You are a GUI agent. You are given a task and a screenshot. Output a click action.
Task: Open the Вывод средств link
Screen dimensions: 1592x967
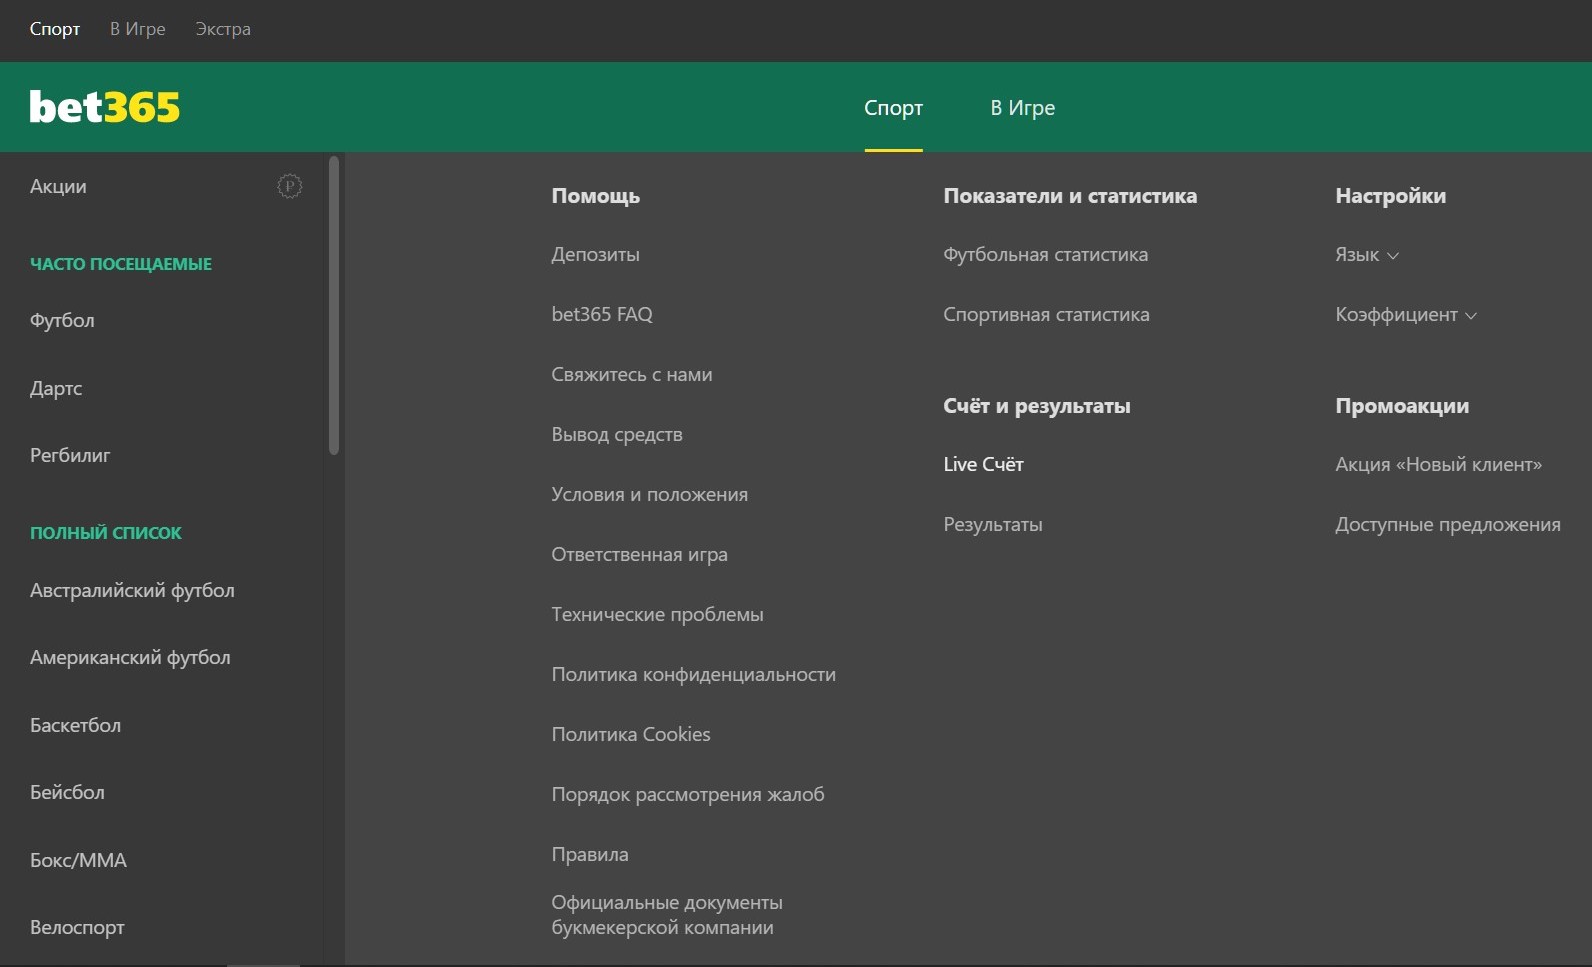click(x=617, y=435)
